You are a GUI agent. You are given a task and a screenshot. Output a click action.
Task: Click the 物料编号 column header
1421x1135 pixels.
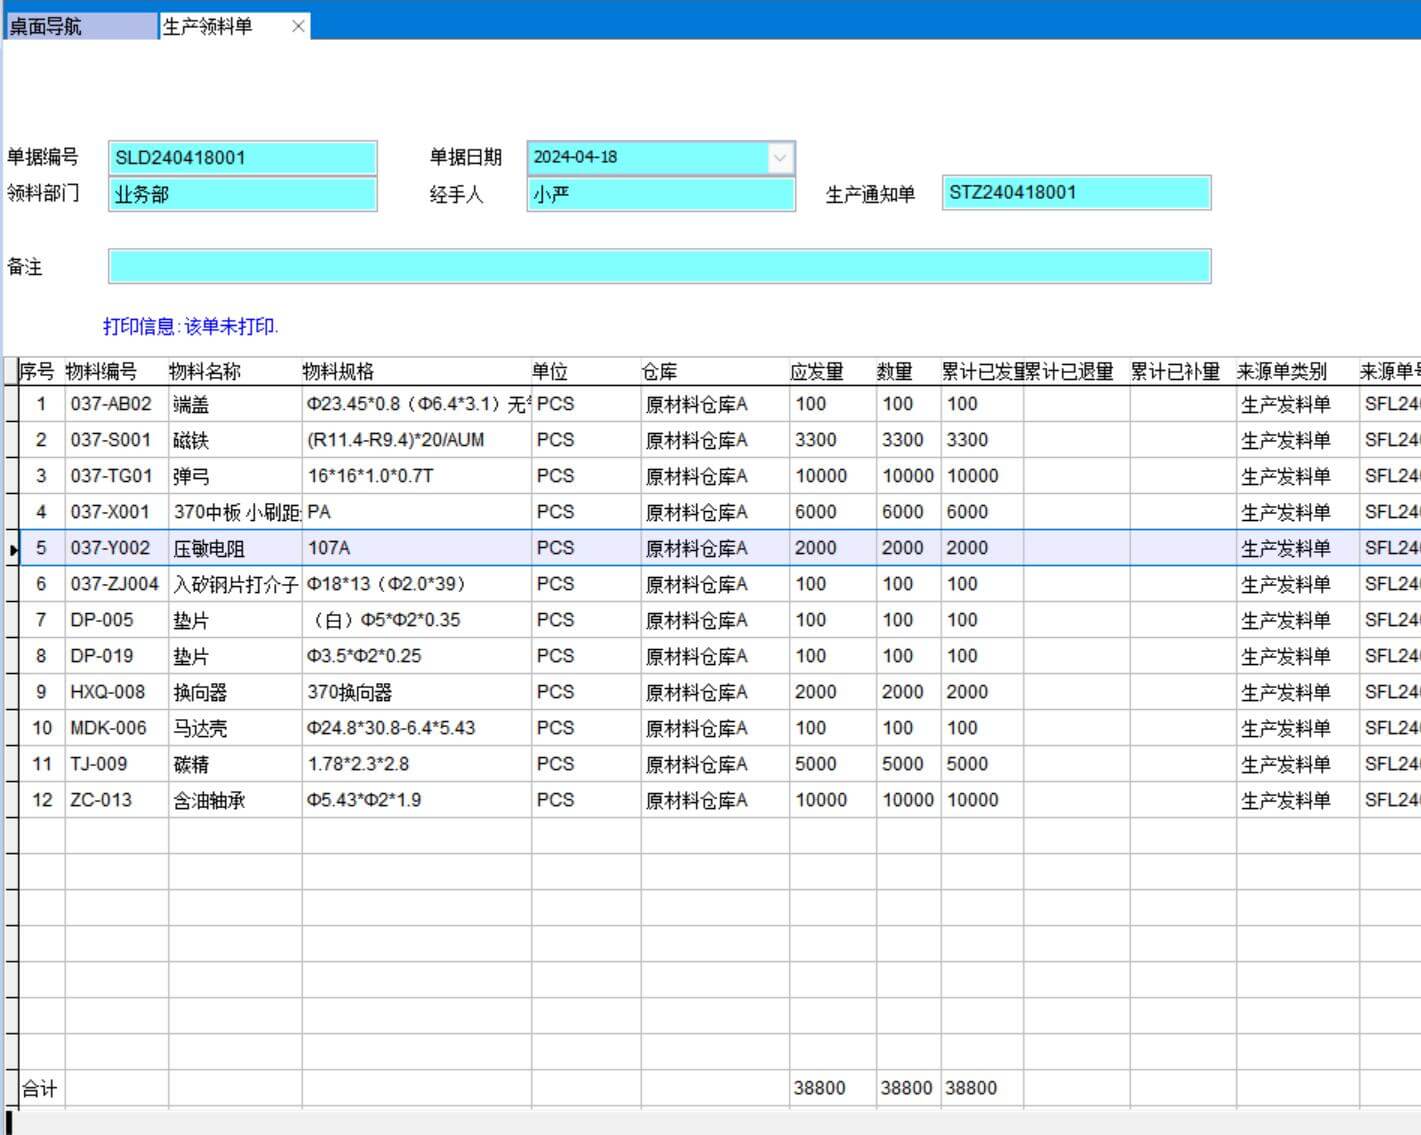102,372
